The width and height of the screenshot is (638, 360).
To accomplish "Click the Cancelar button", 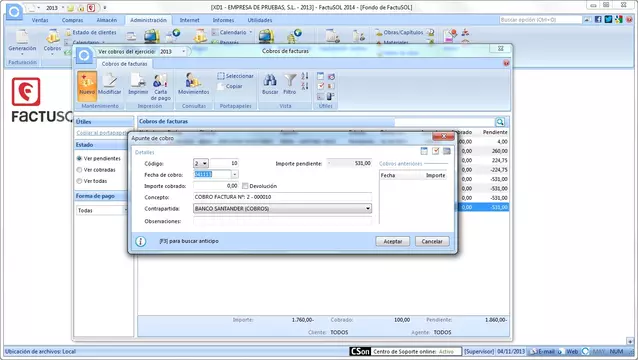I will [x=432, y=241].
